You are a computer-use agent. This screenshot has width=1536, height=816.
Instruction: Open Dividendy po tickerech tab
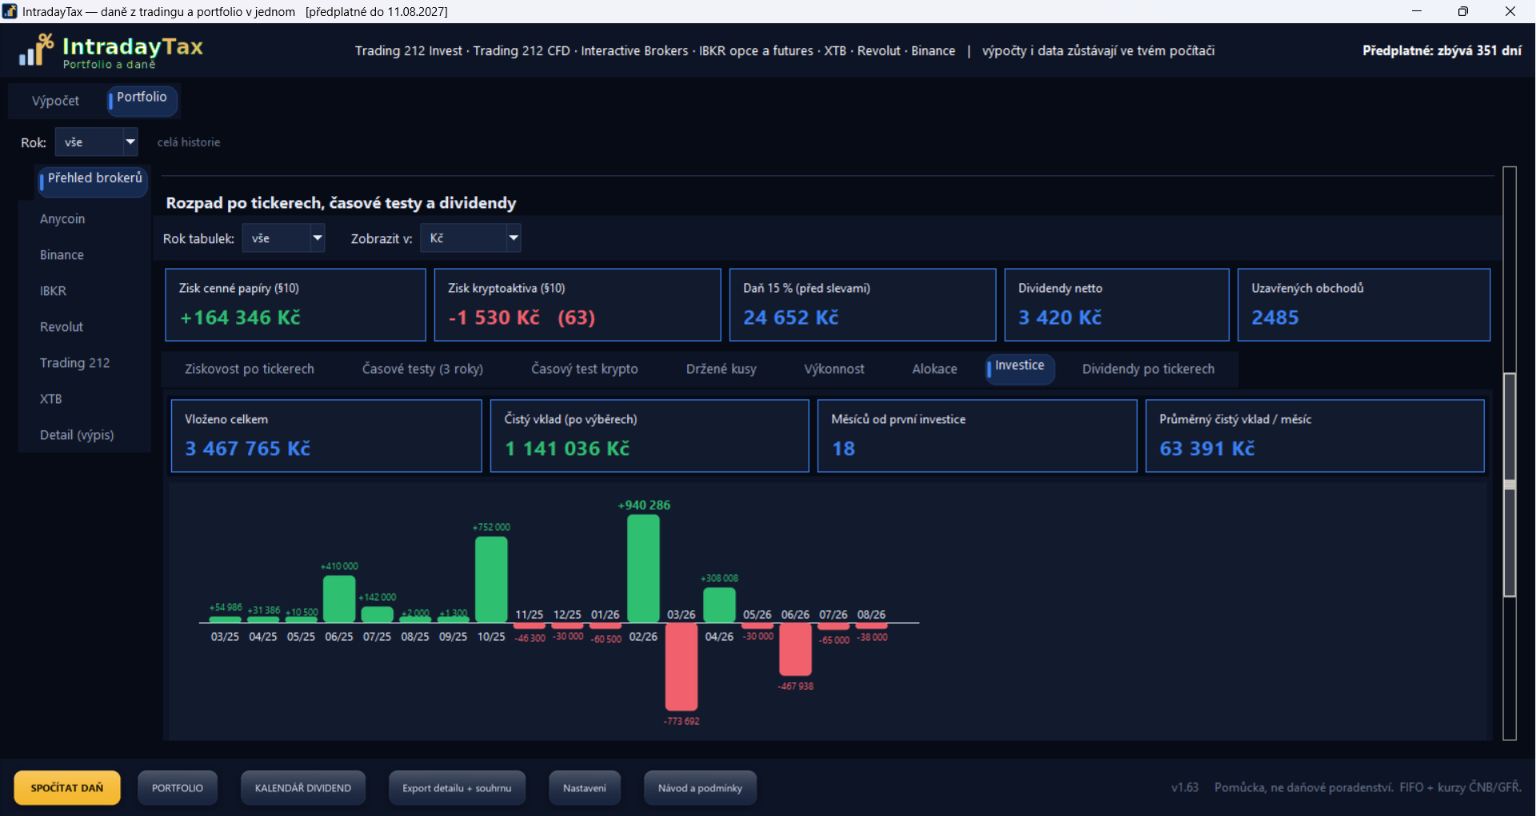[1148, 369]
